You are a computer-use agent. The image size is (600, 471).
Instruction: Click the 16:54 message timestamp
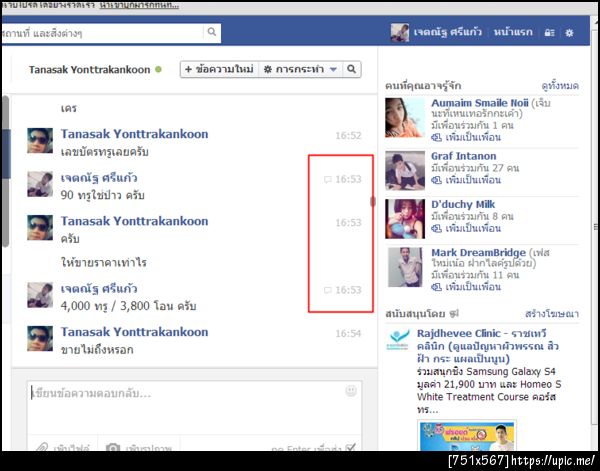coord(348,334)
